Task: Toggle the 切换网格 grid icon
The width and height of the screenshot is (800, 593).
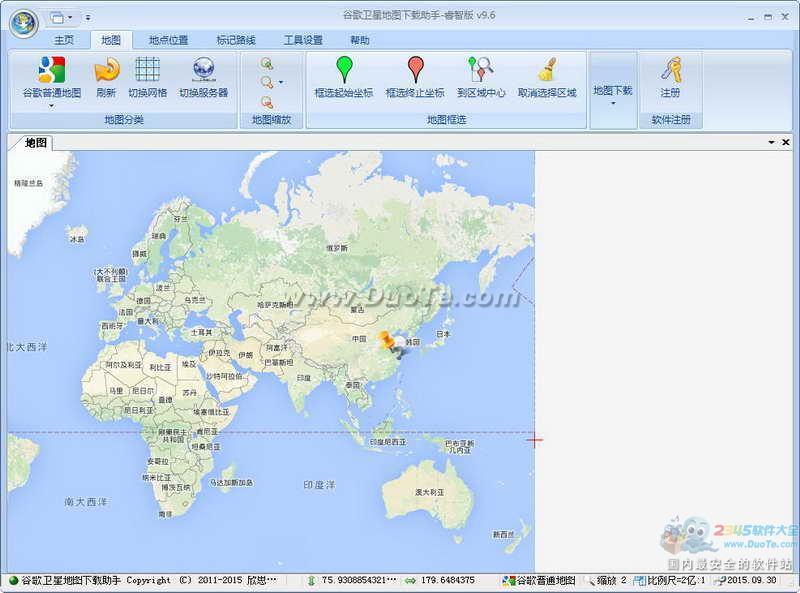Action: (147, 69)
